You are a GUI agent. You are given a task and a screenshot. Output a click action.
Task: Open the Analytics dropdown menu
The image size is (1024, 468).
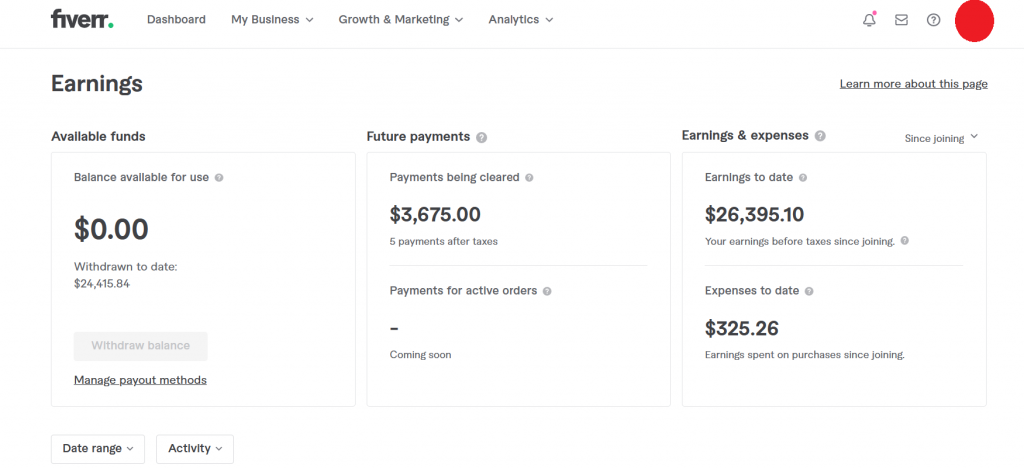(x=520, y=20)
